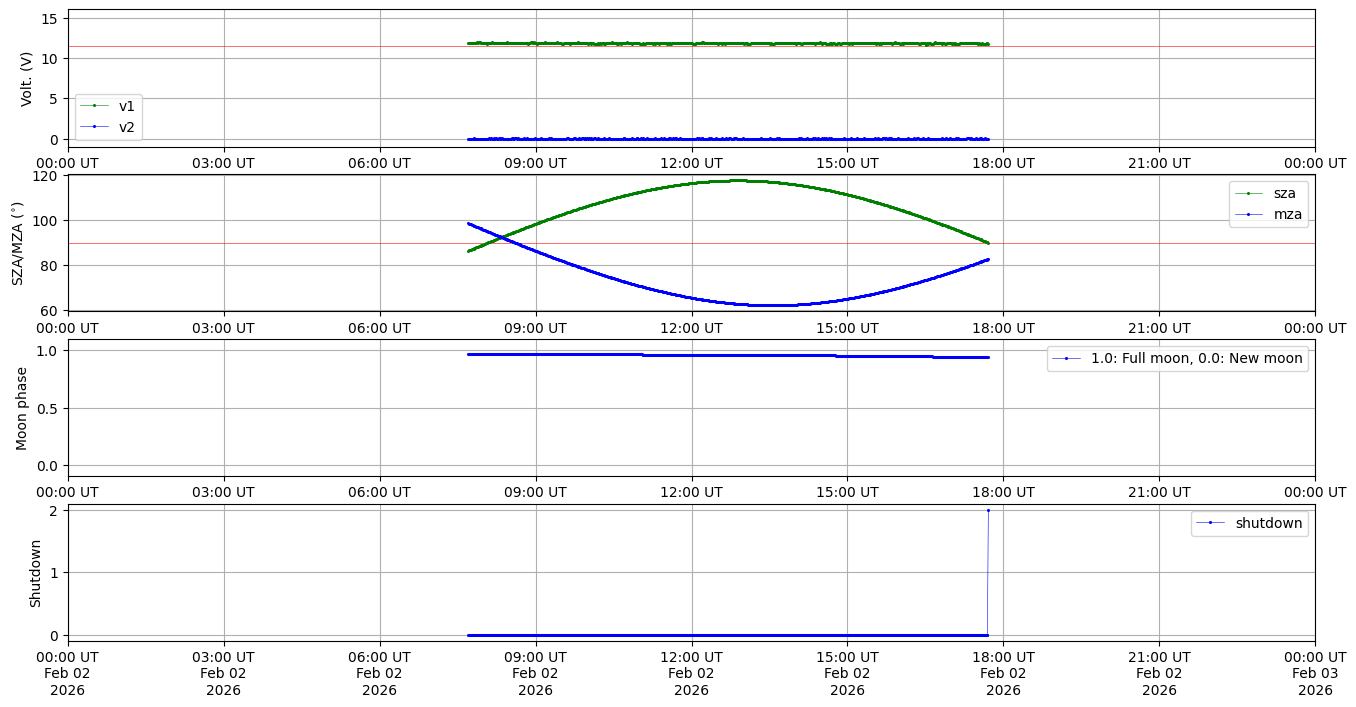Click the bottom '12:00 UT Feb 02 2026' tick label
The width and height of the screenshot is (1356, 707).
[x=691, y=673]
